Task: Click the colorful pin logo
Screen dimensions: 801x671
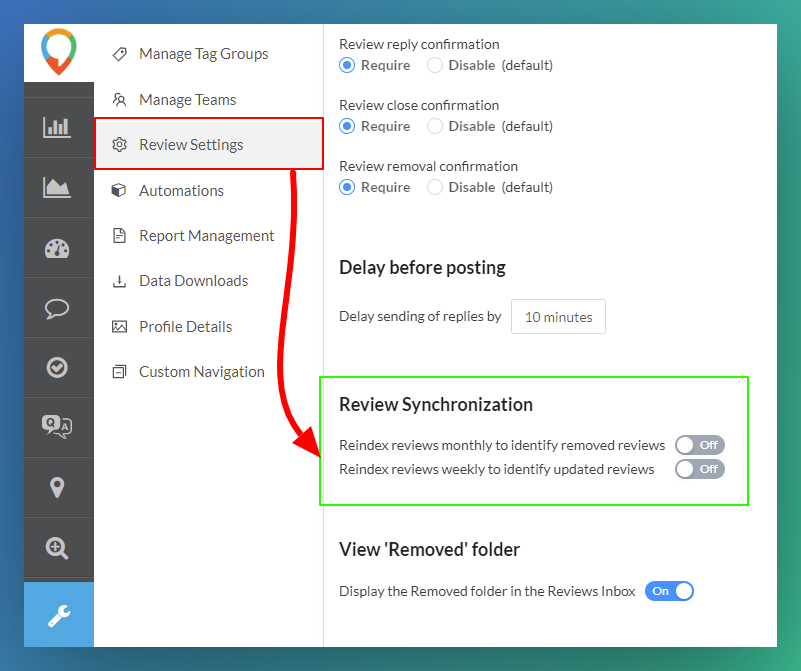Action: click(59, 52)
